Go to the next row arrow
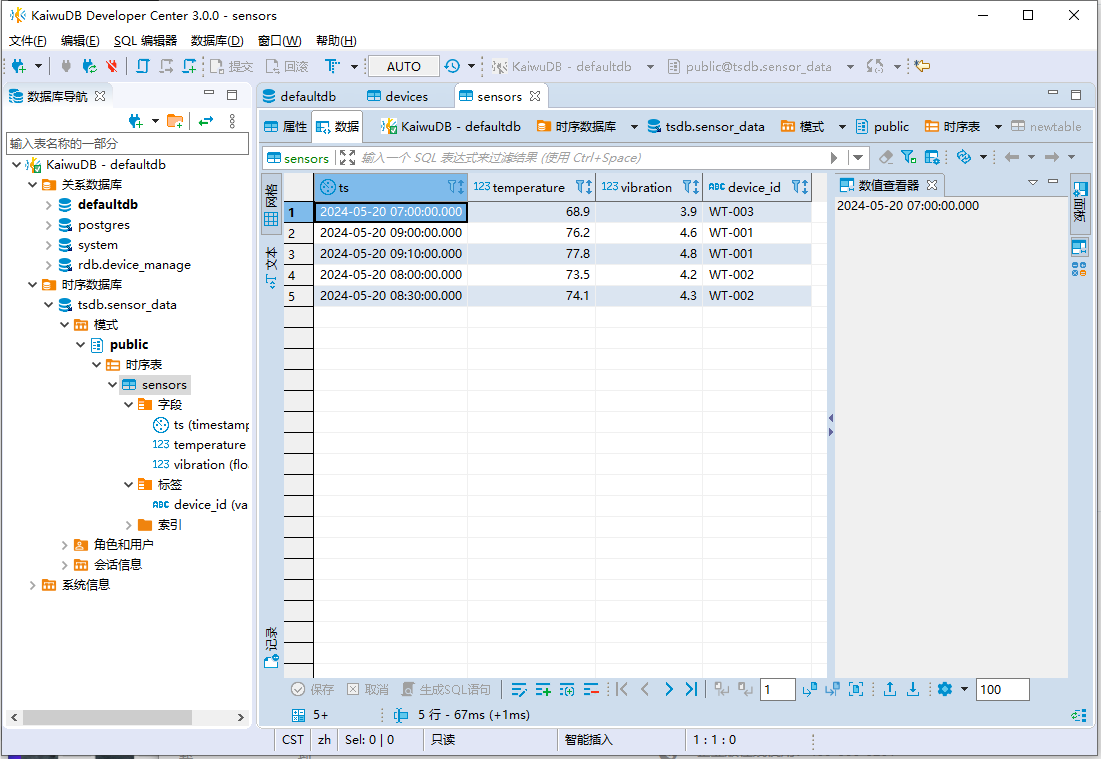 (x=668, y=689)
